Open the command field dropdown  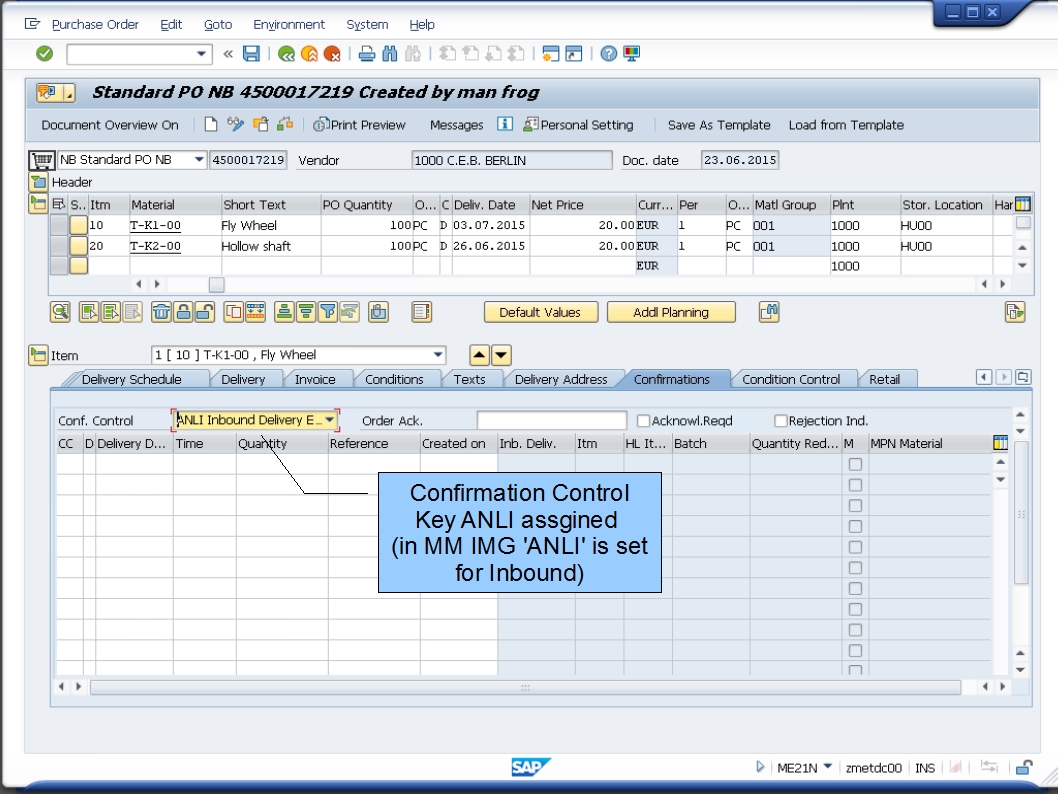coord(201,54)
